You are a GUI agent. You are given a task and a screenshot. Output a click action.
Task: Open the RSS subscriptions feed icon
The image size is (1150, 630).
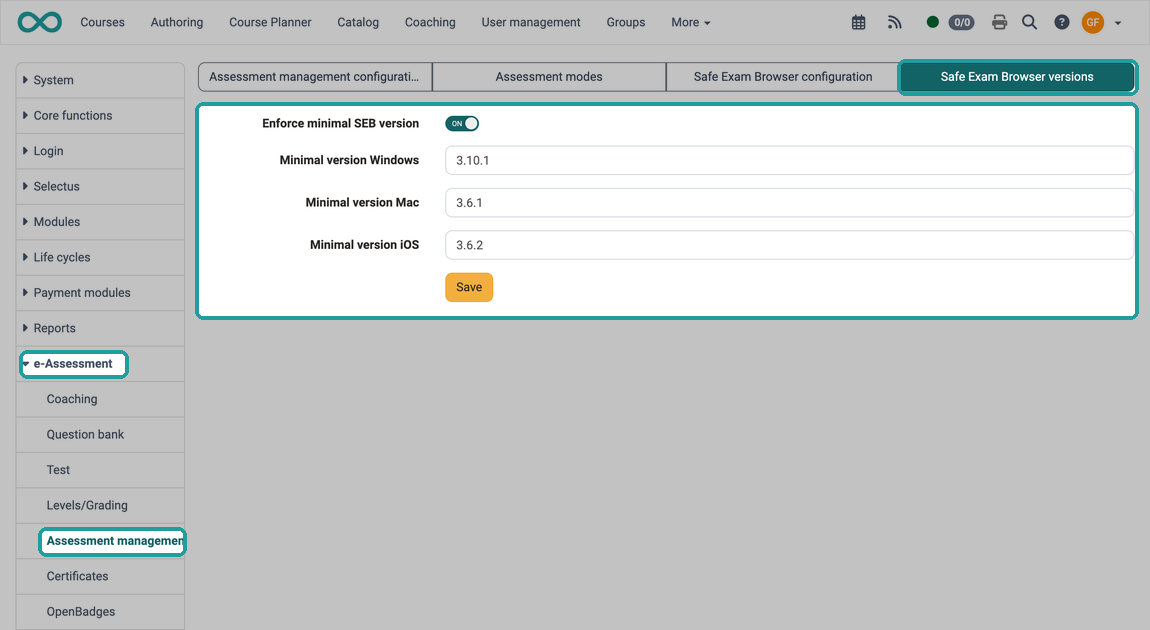point(894,22)
